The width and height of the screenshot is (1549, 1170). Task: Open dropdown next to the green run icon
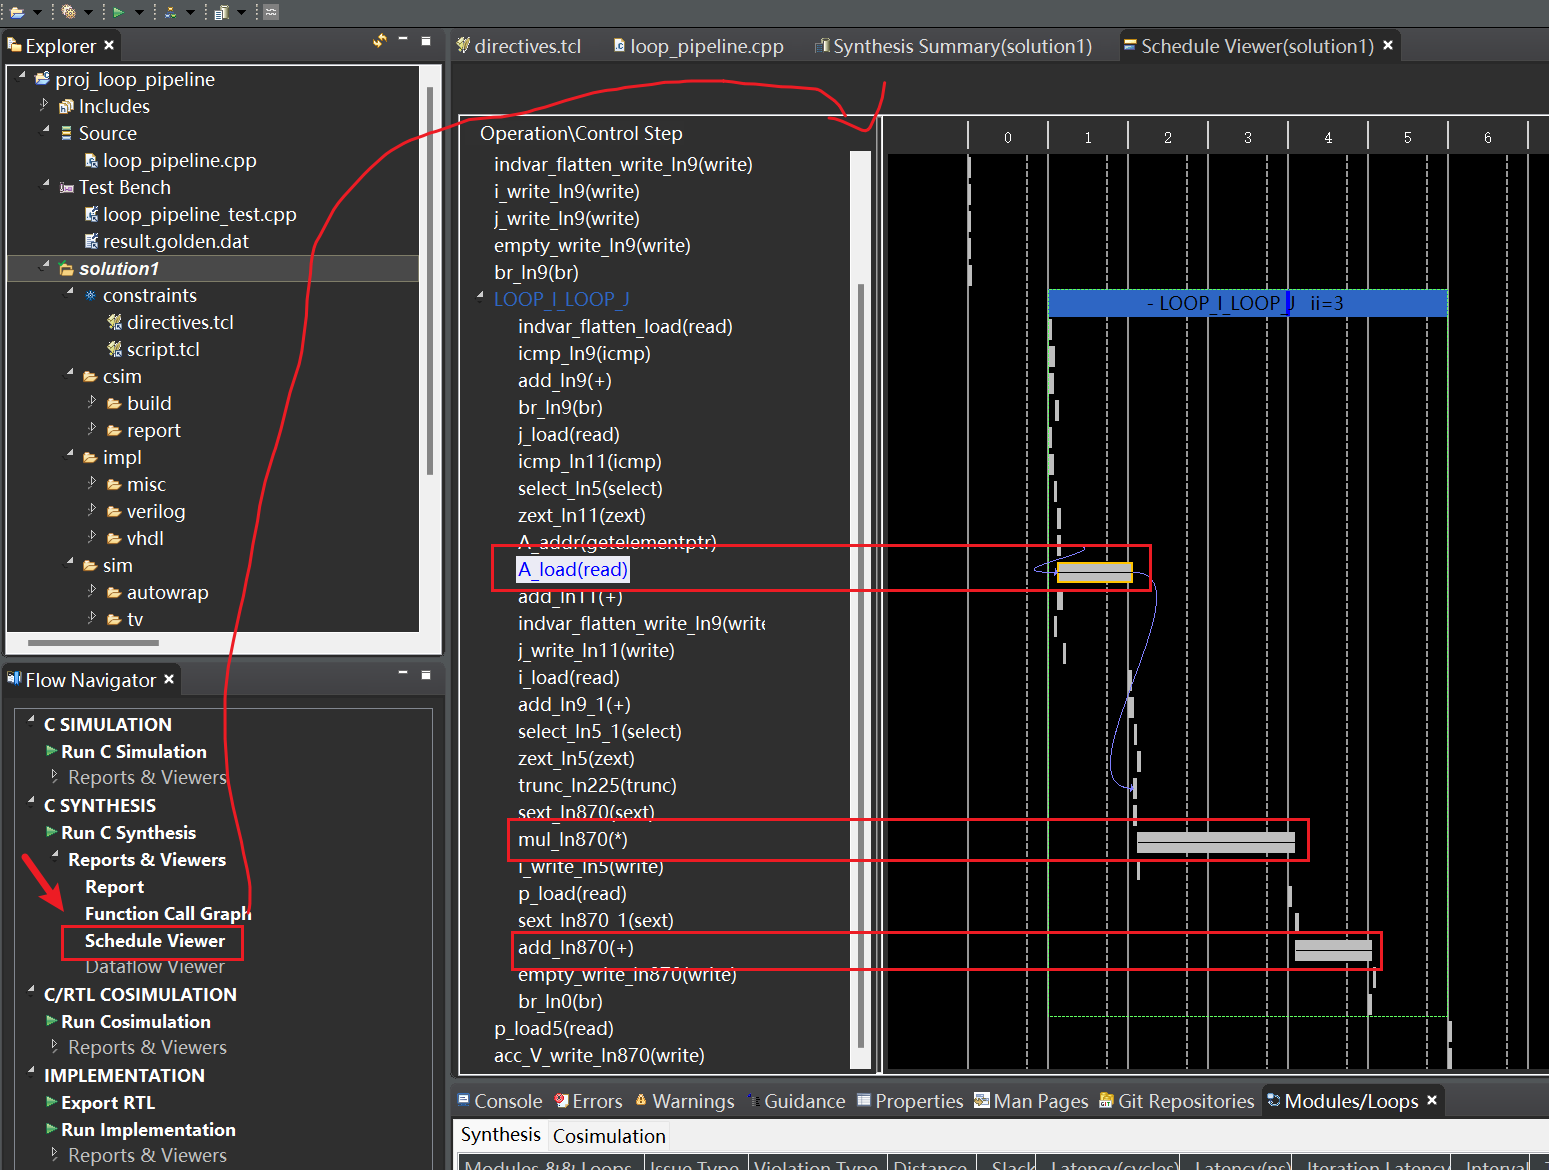tap(139, 13)
